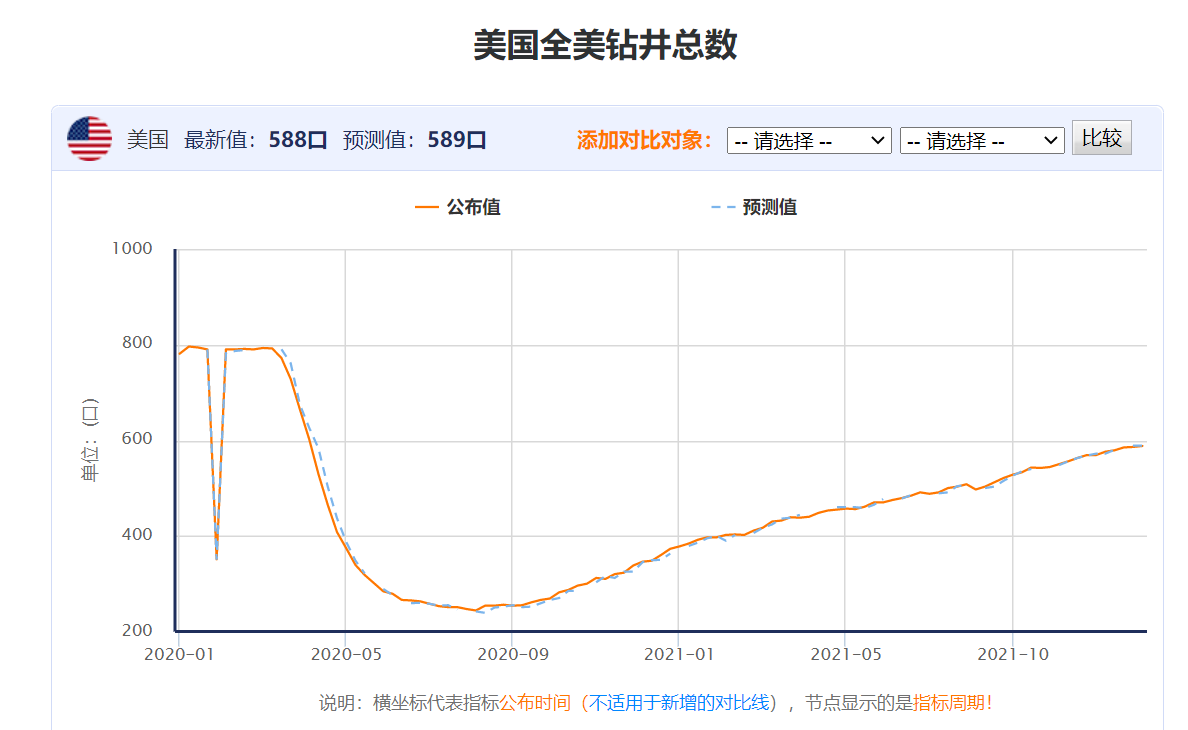Click the blue 不适用于新增的对比线 text
The width and height of the screenshot is (1188, 730).
(678, 703)
